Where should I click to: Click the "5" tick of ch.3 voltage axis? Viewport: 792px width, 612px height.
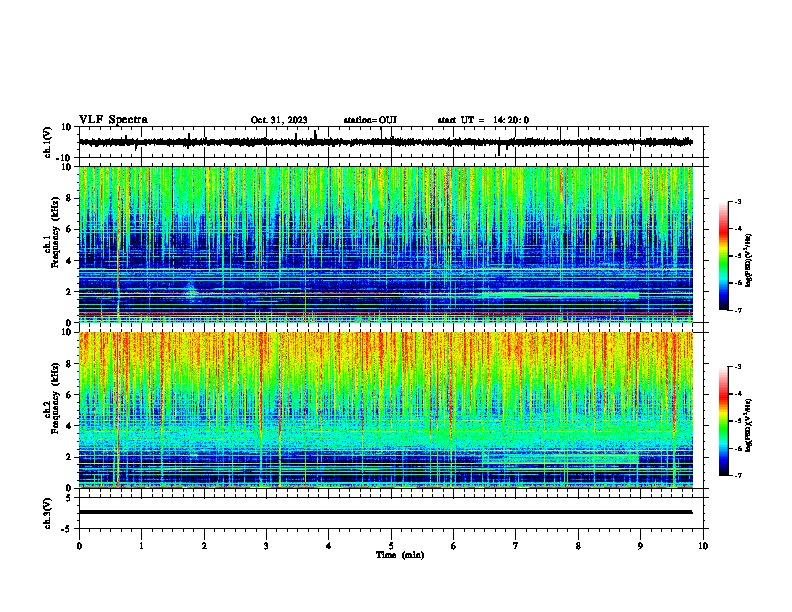click(70, 498)
